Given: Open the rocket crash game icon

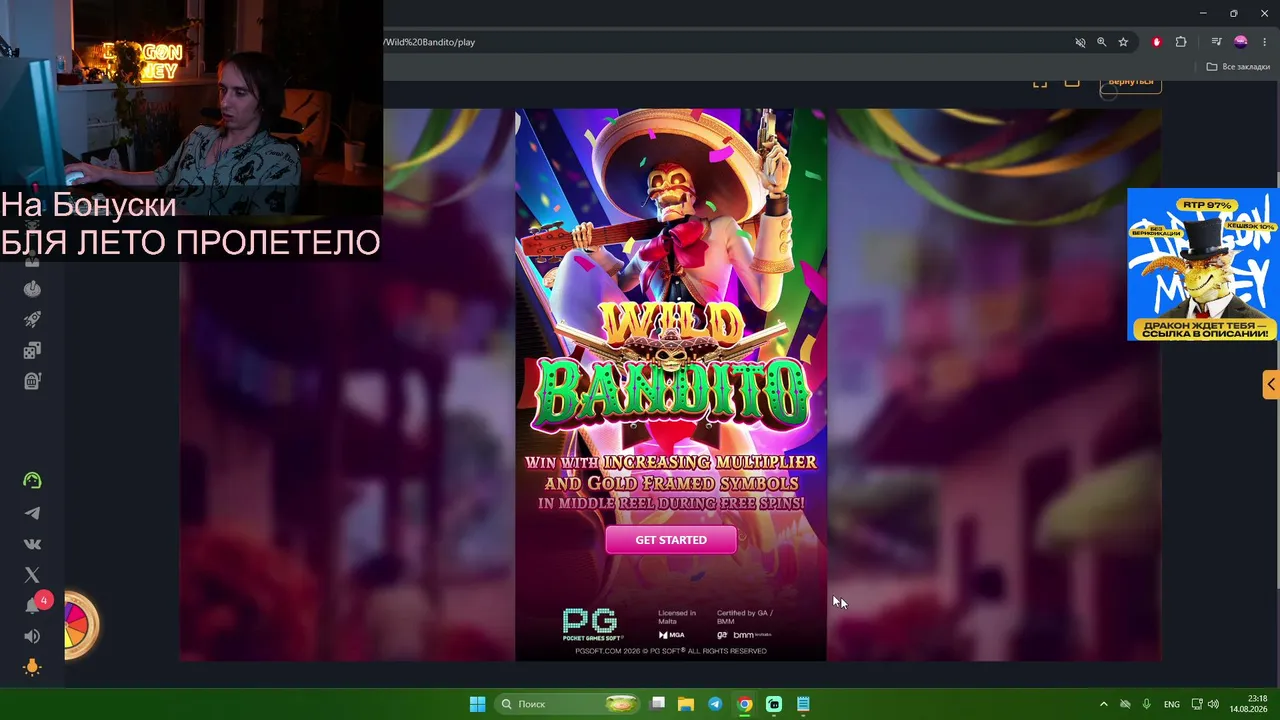Looking at the screenshot, I should coord(32,320).
